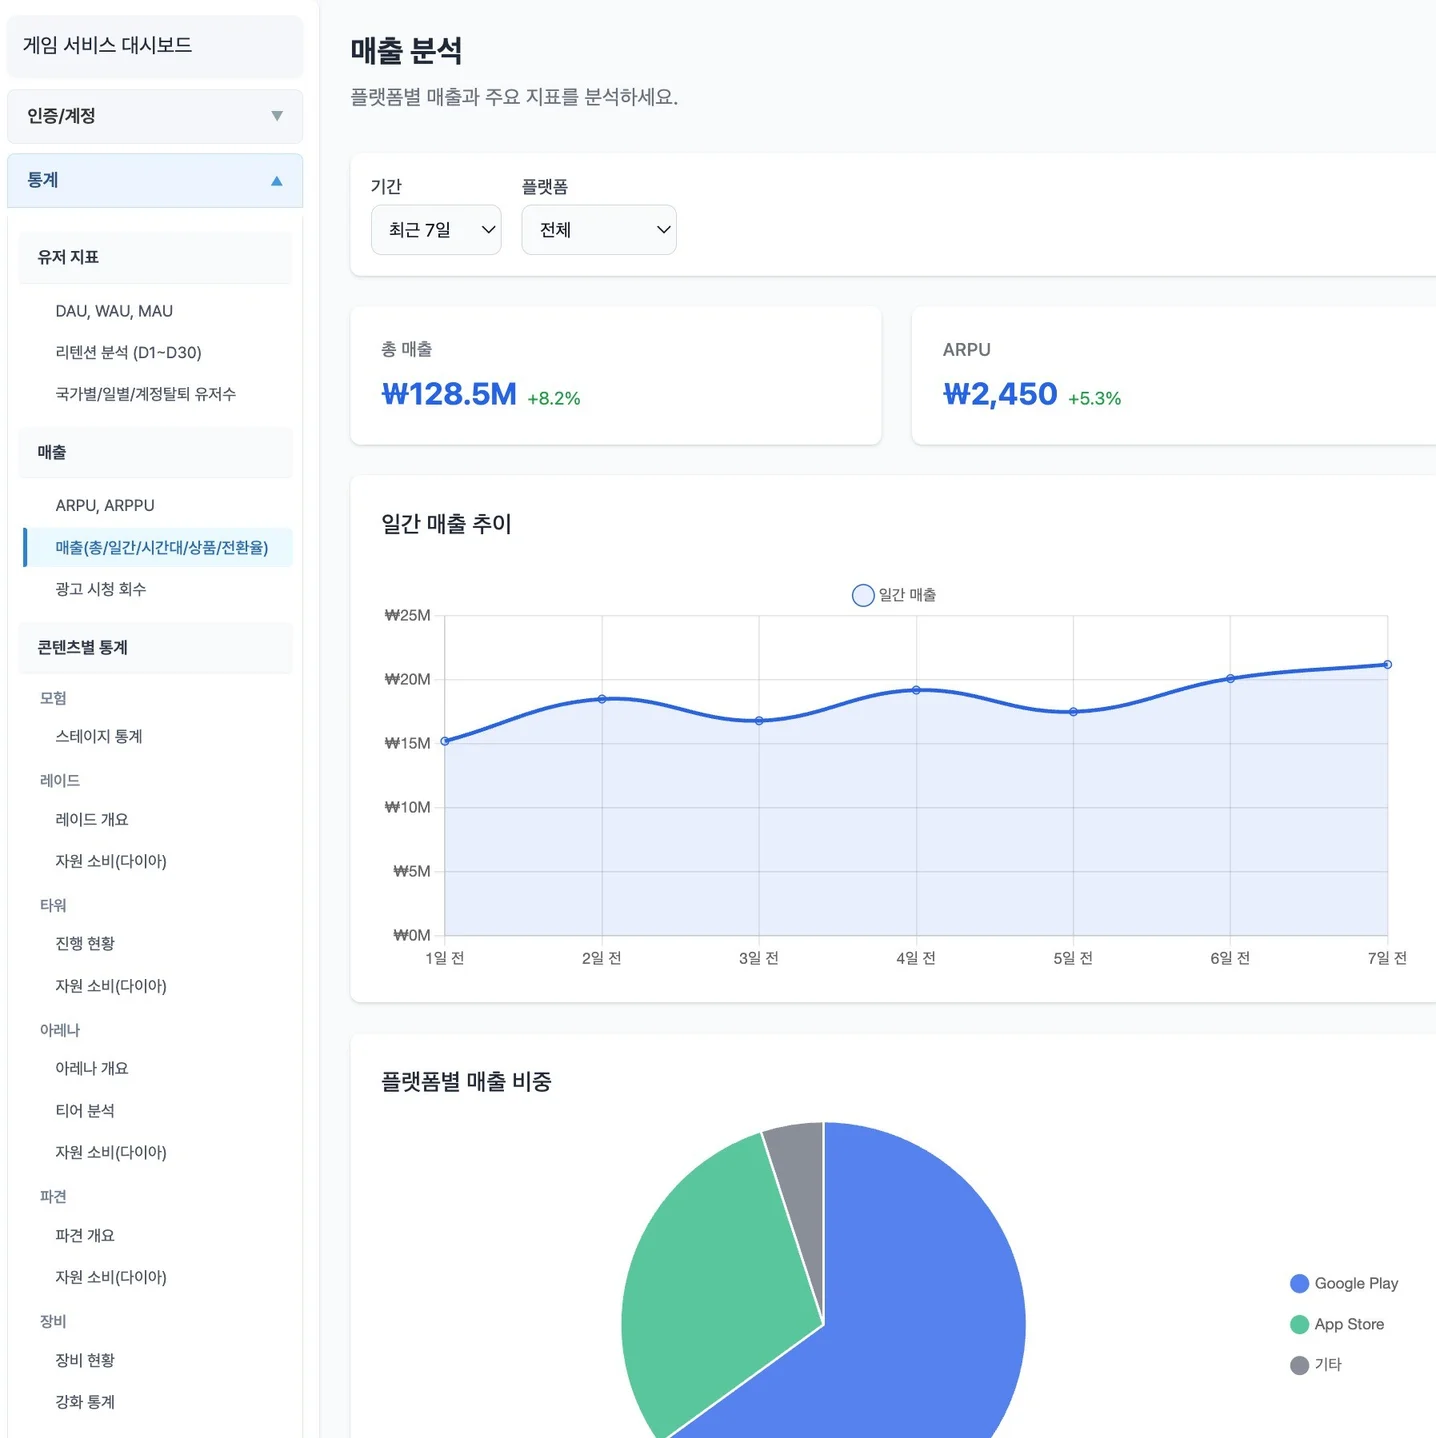This screenshot has width=1436, height=1438.
Task: Click the 6일 전 chart data point
Action: pyautogui.click(x=1230, y=679)
